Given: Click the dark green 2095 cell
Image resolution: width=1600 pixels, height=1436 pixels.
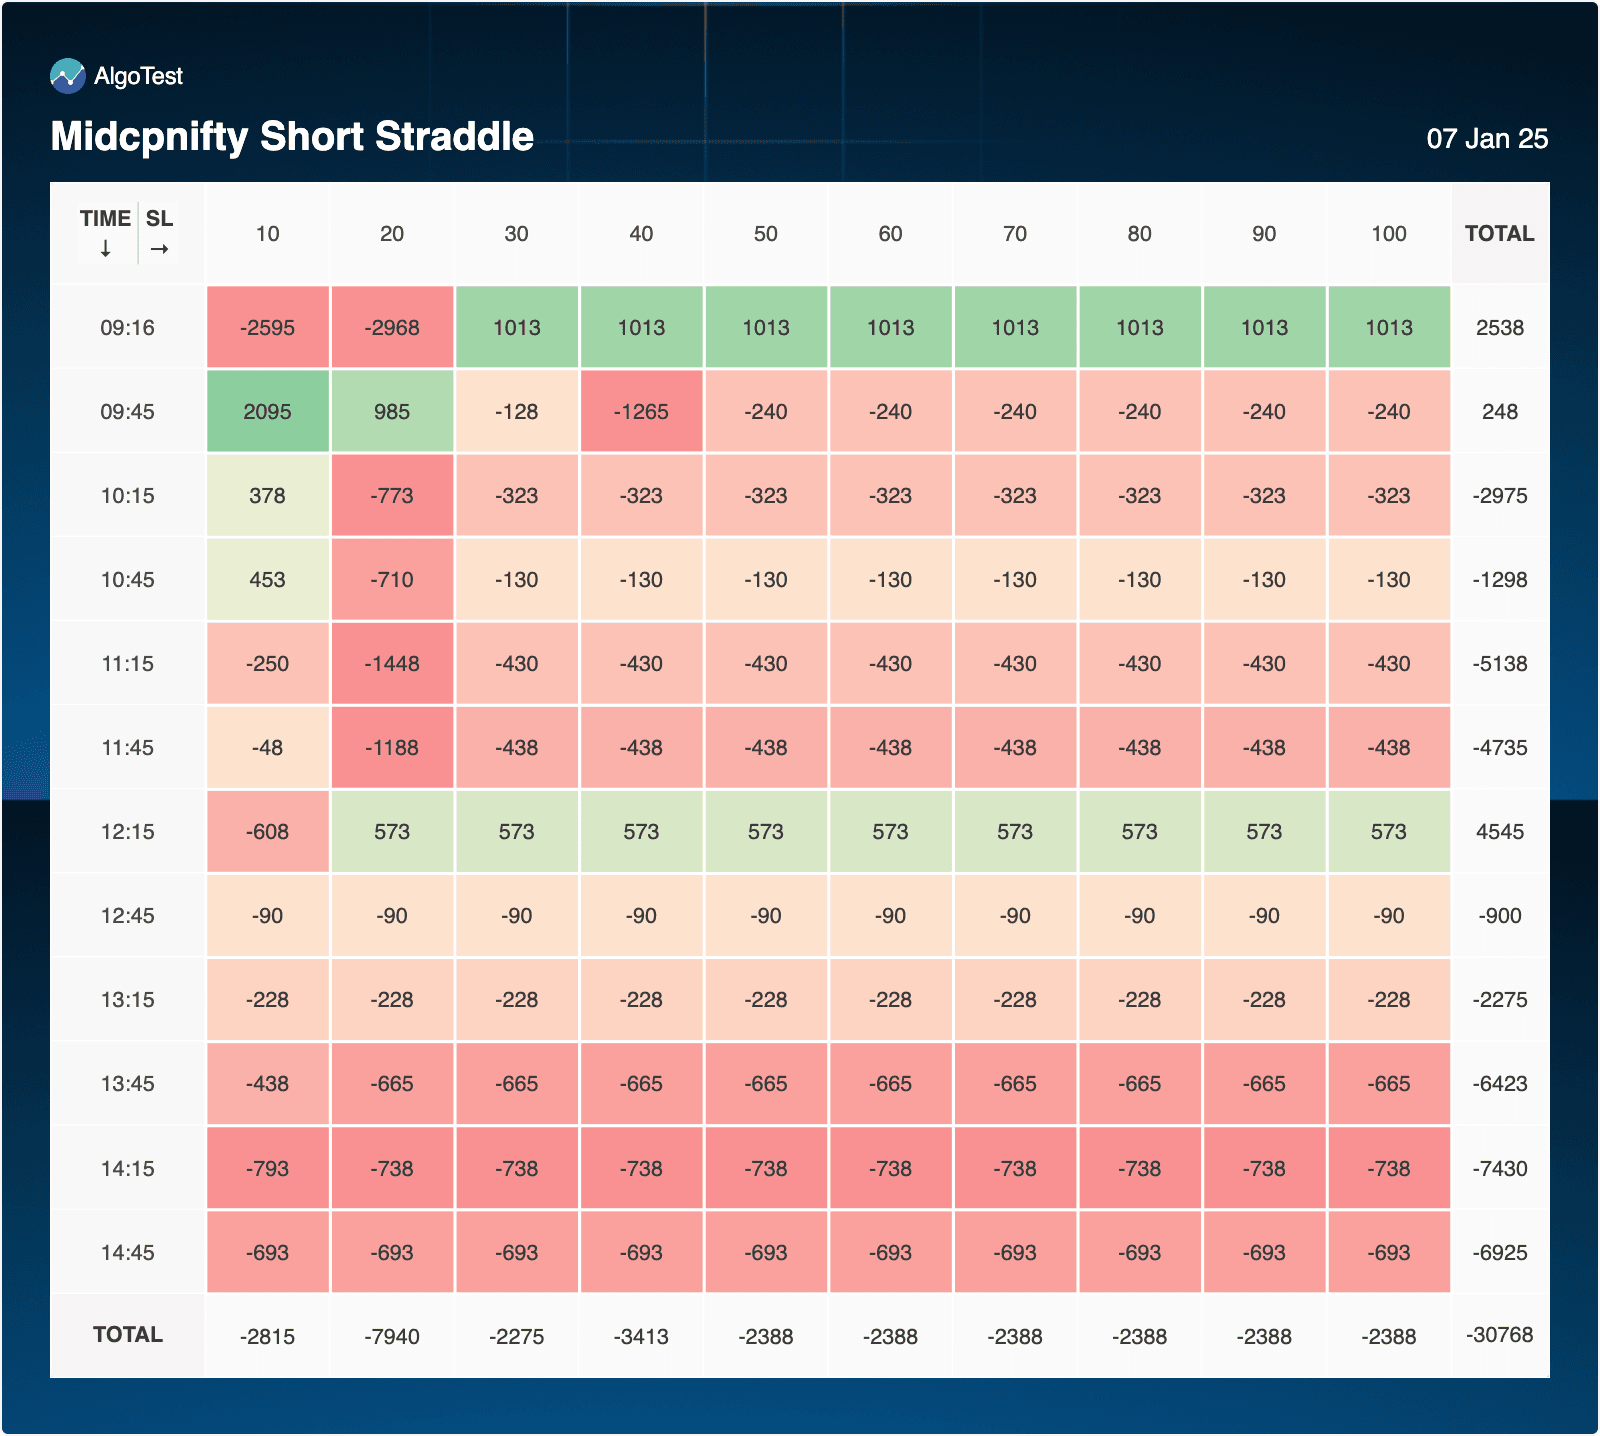Looking at the screenshot, I should [267, 412].
